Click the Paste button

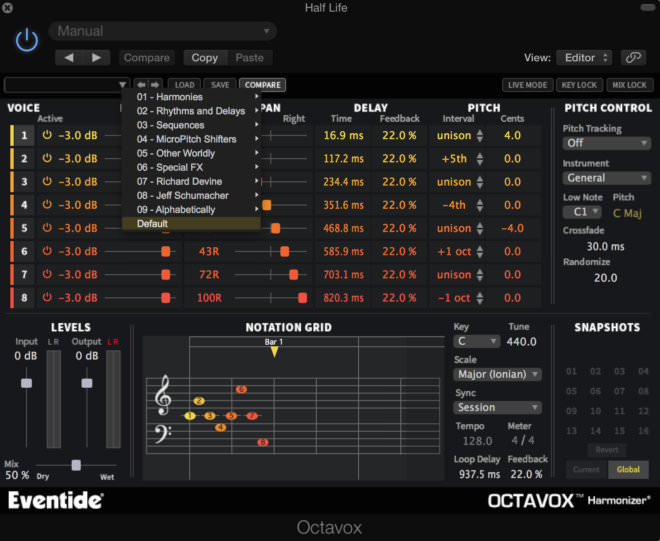click(250, 58)
